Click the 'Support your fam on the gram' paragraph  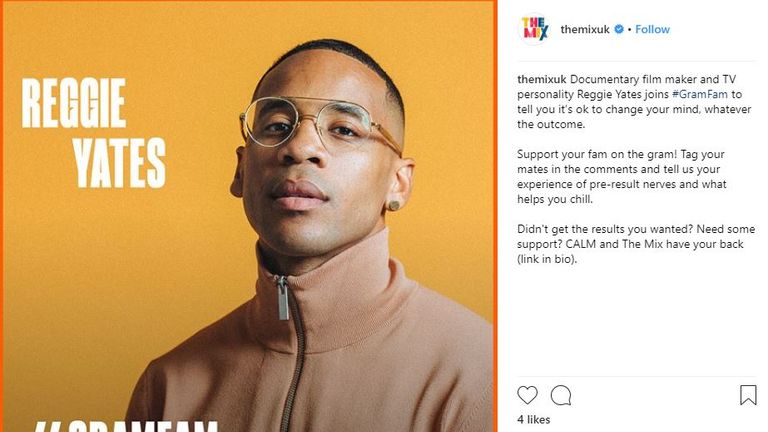pyautogui.click(x=622, y=177)
